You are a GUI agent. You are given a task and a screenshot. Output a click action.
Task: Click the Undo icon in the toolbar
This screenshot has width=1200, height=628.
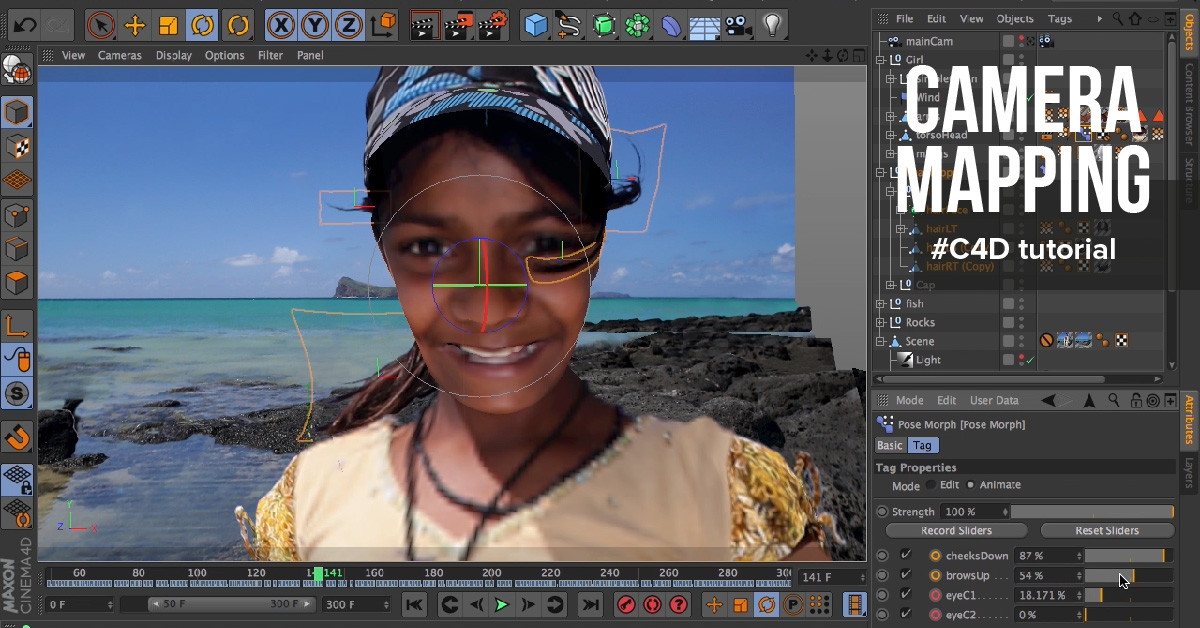coord(27,23)
